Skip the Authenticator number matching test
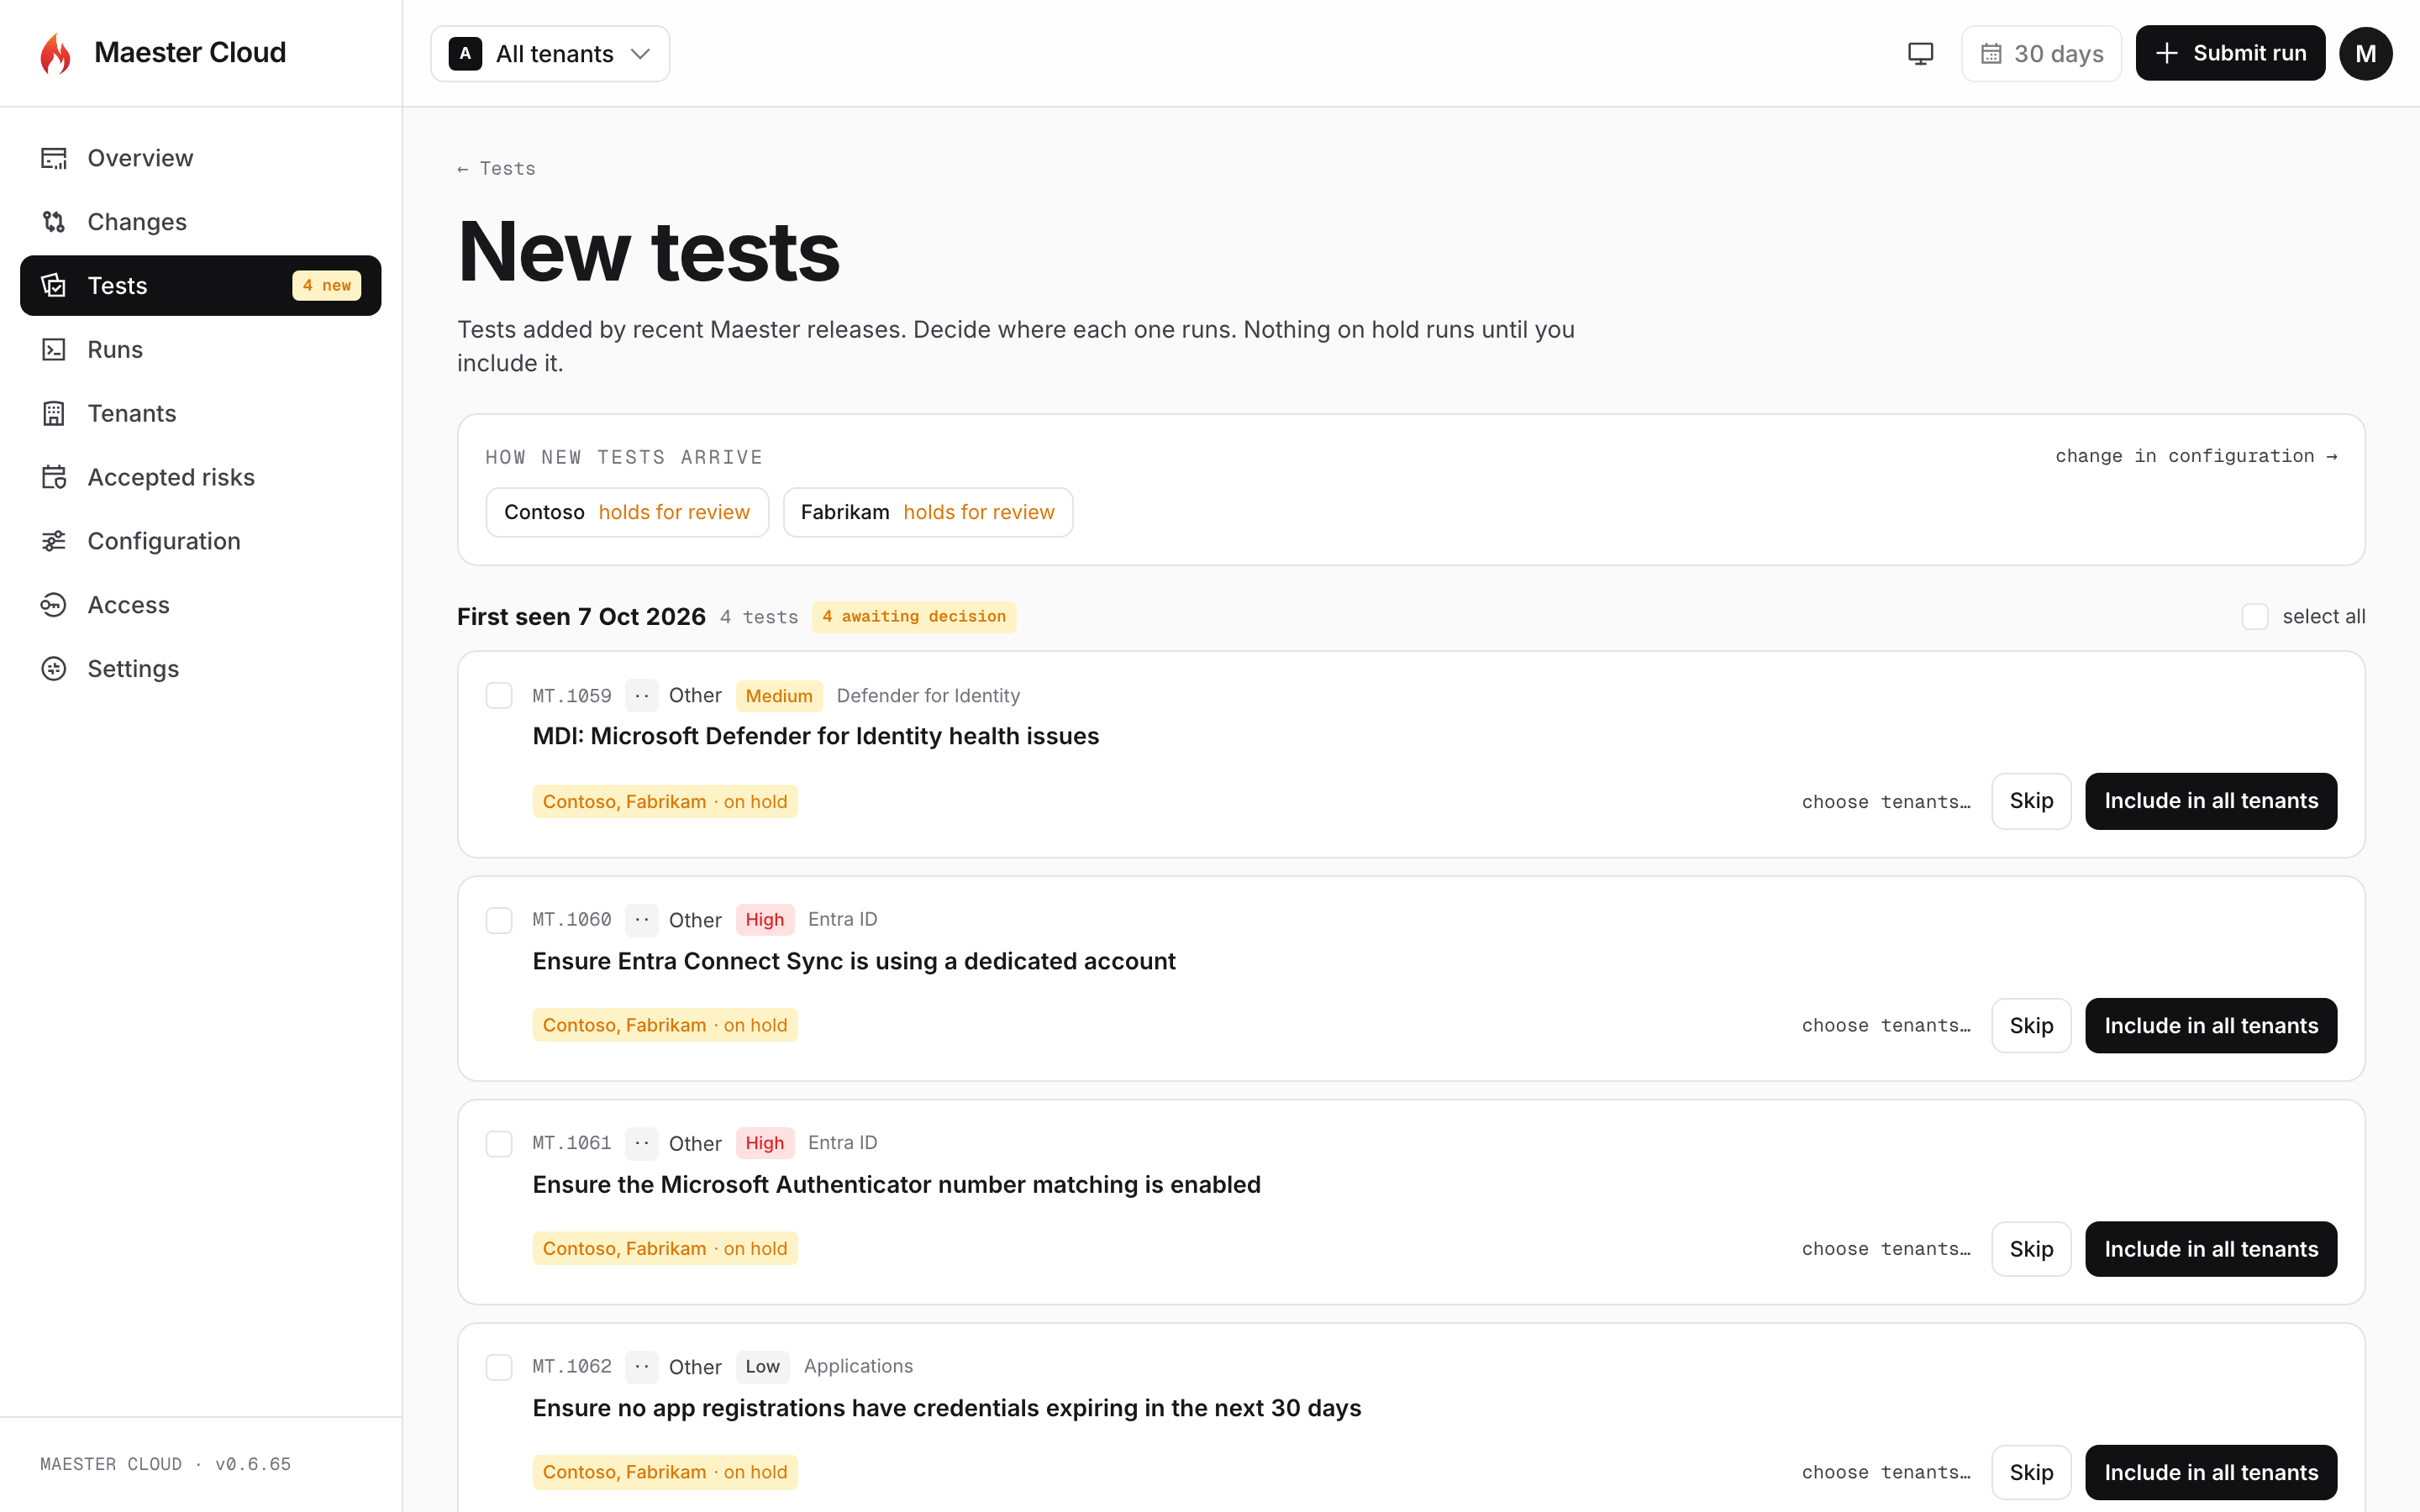This screenshot has height=1512, width=2420. pos(2031,1249)
